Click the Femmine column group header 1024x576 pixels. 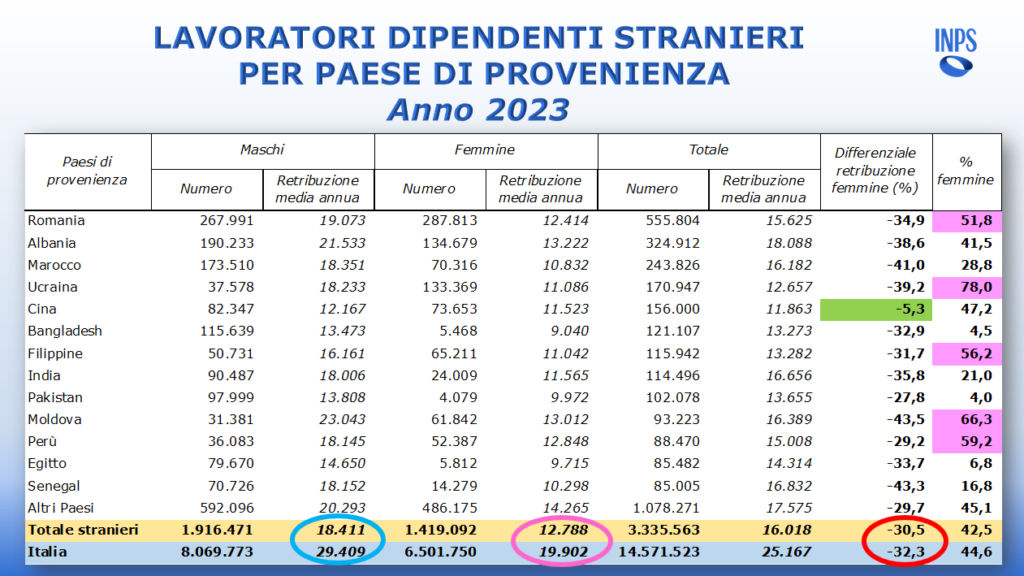point(486,150)
